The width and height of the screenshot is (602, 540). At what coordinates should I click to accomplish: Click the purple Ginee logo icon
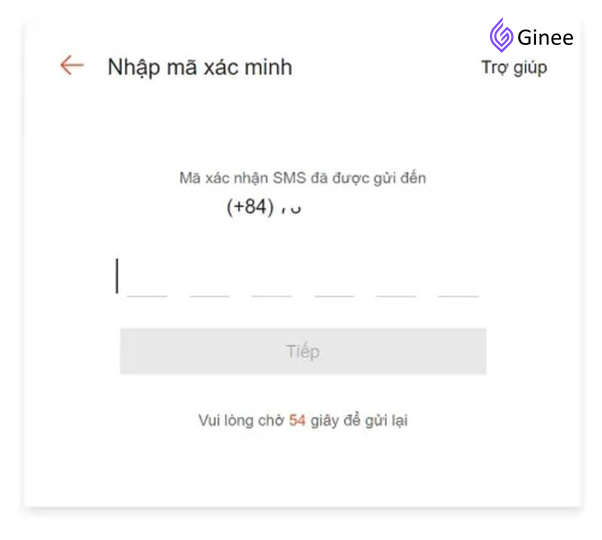[501, 35]
